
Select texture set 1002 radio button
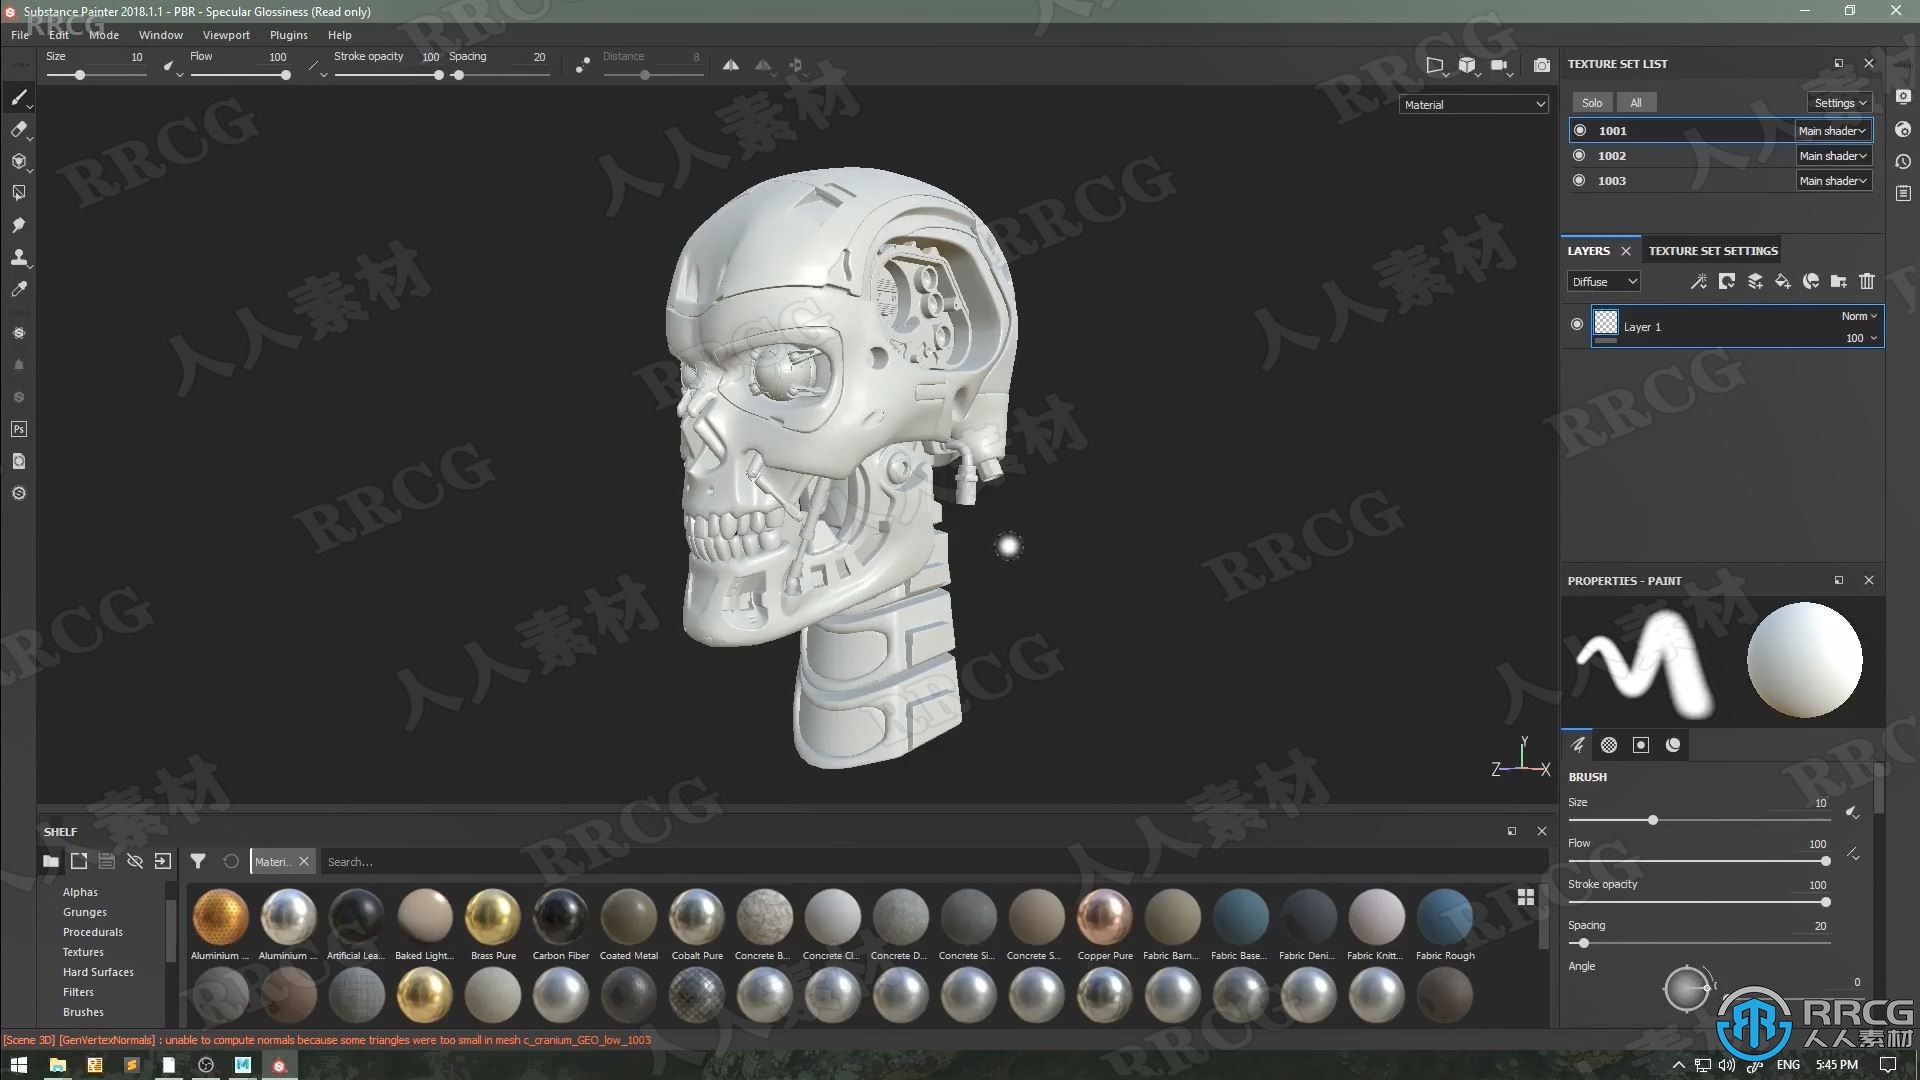point(1580,155)
